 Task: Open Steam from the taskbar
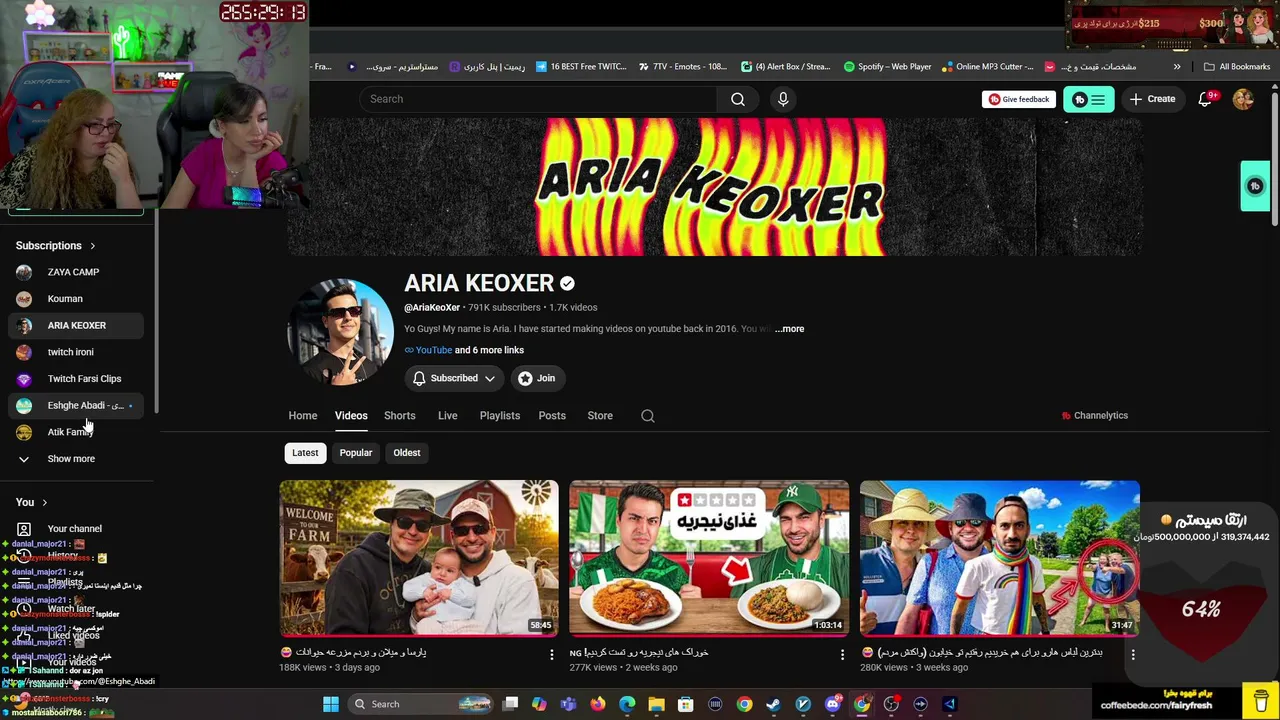point(774,704)
